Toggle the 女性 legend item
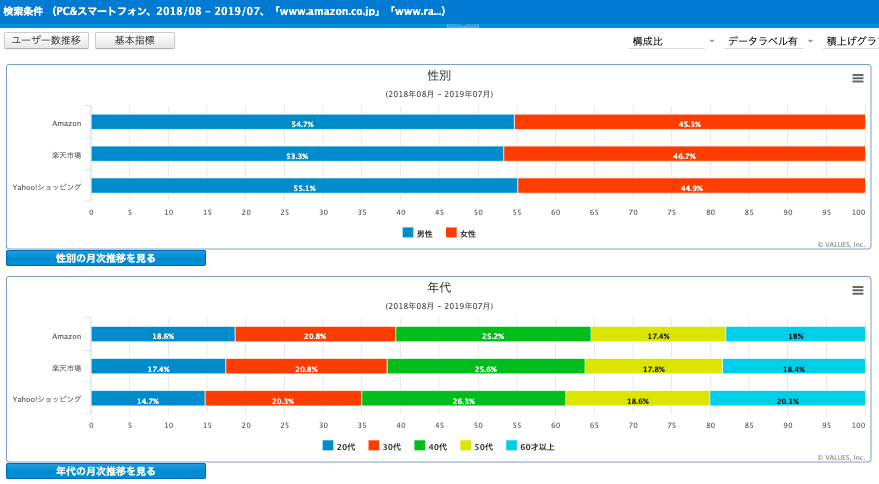The image size is (879, 484). point(461,233)
